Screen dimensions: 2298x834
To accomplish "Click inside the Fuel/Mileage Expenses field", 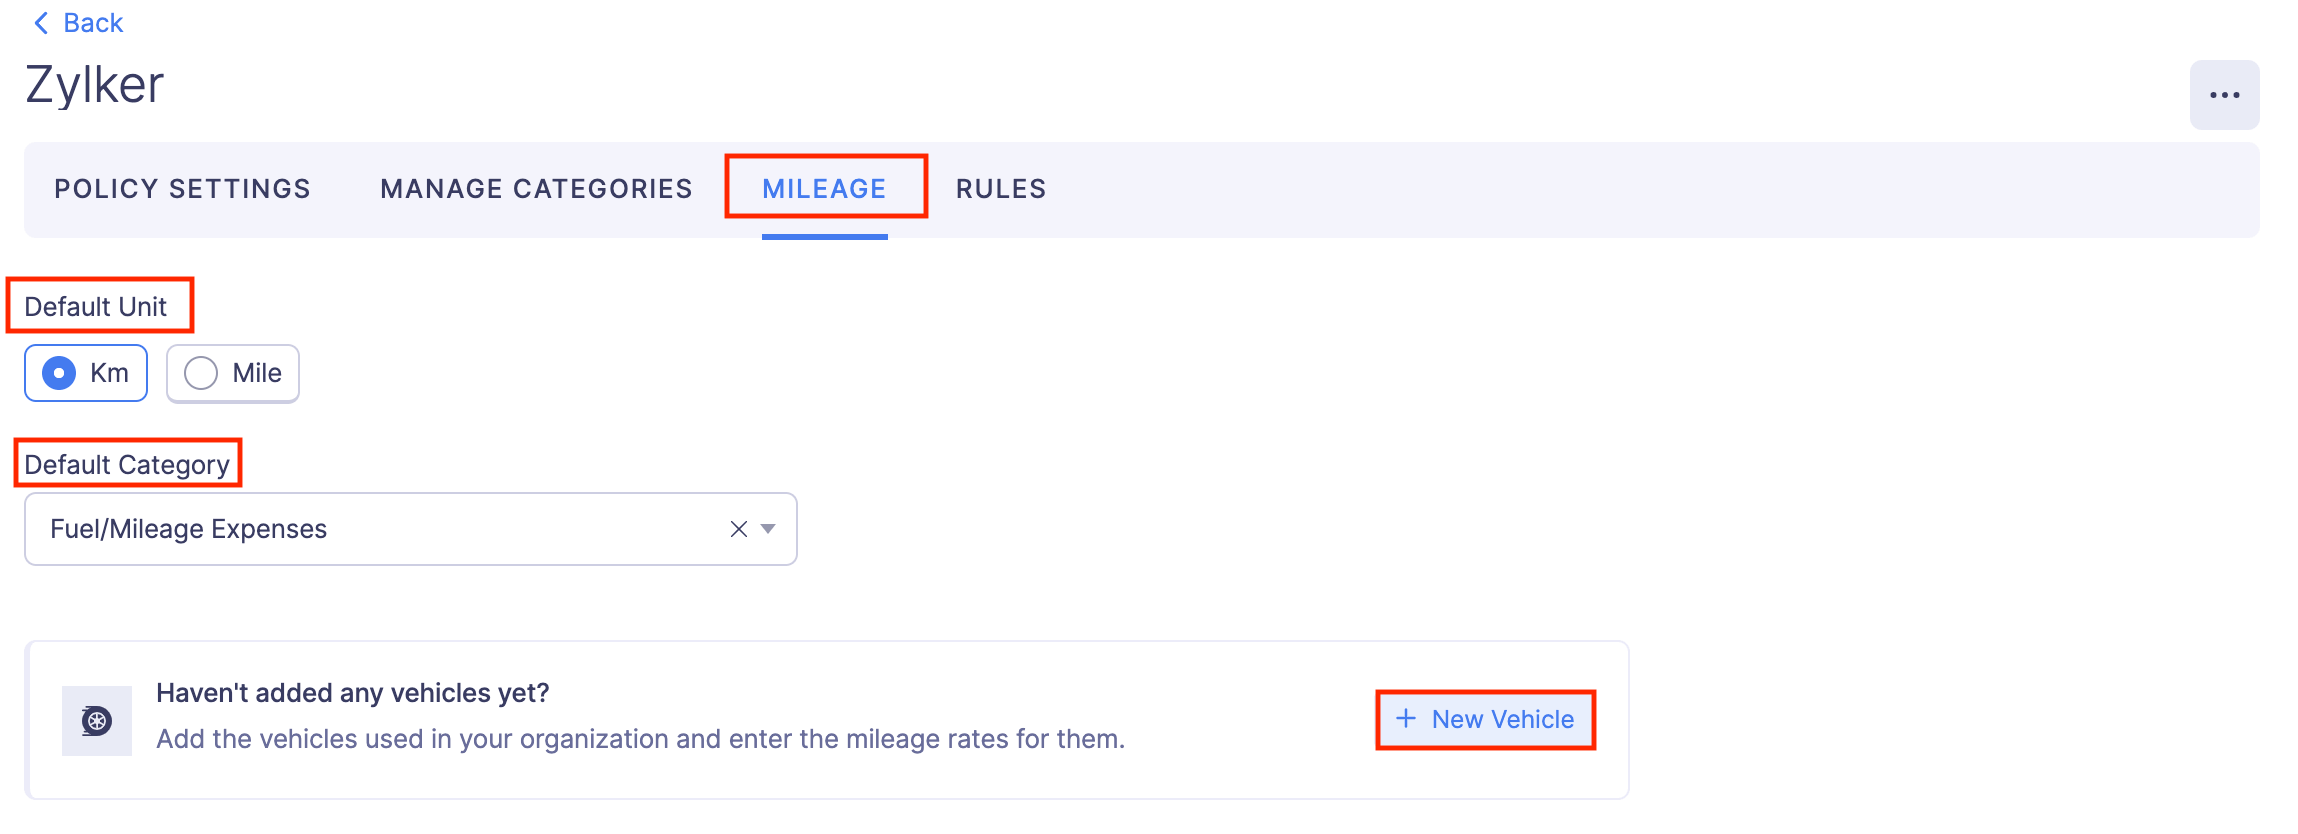I will pyautogui.click(x=300, y=528).
